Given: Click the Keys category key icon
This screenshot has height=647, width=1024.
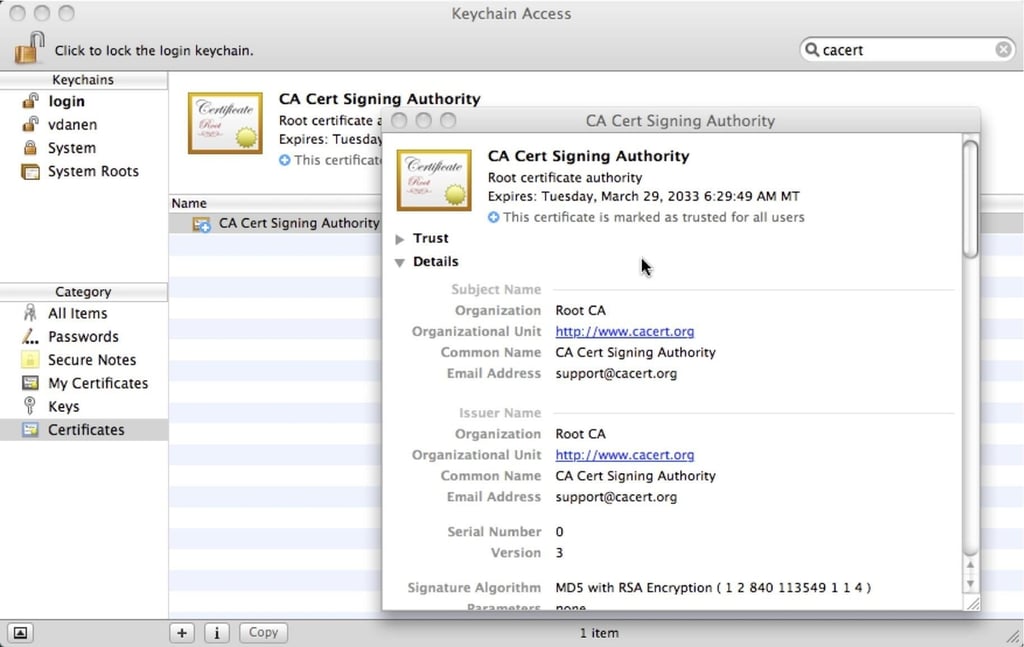Looking at the screenshot, I should 29,406.
